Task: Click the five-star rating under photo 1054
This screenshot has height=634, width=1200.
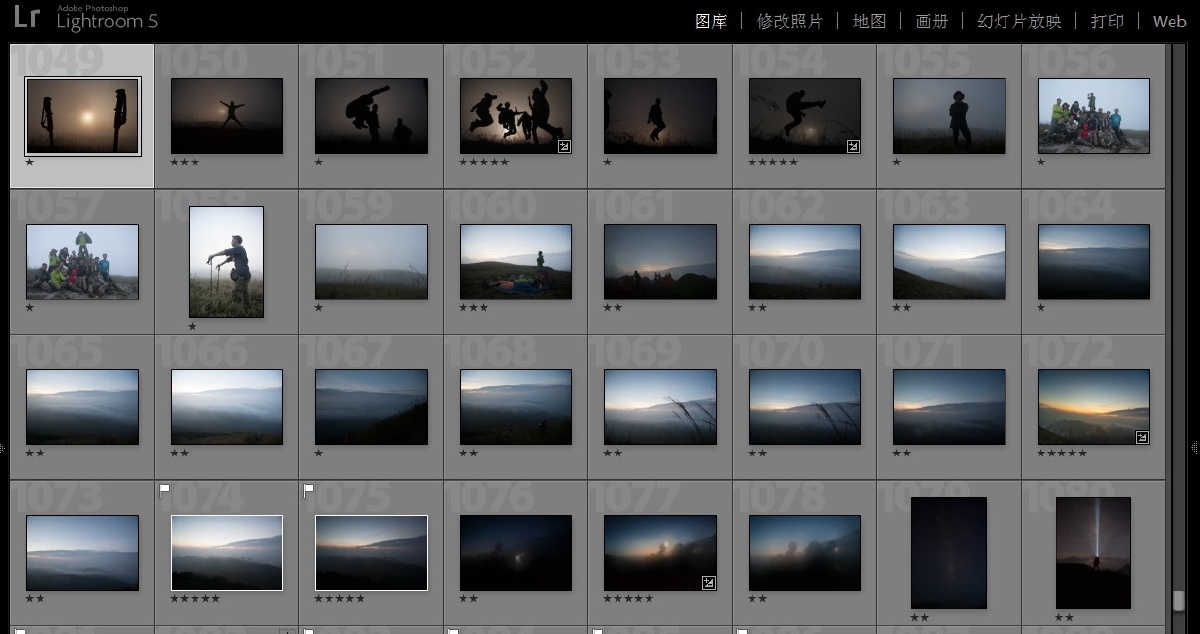Action: pos(773,162)
